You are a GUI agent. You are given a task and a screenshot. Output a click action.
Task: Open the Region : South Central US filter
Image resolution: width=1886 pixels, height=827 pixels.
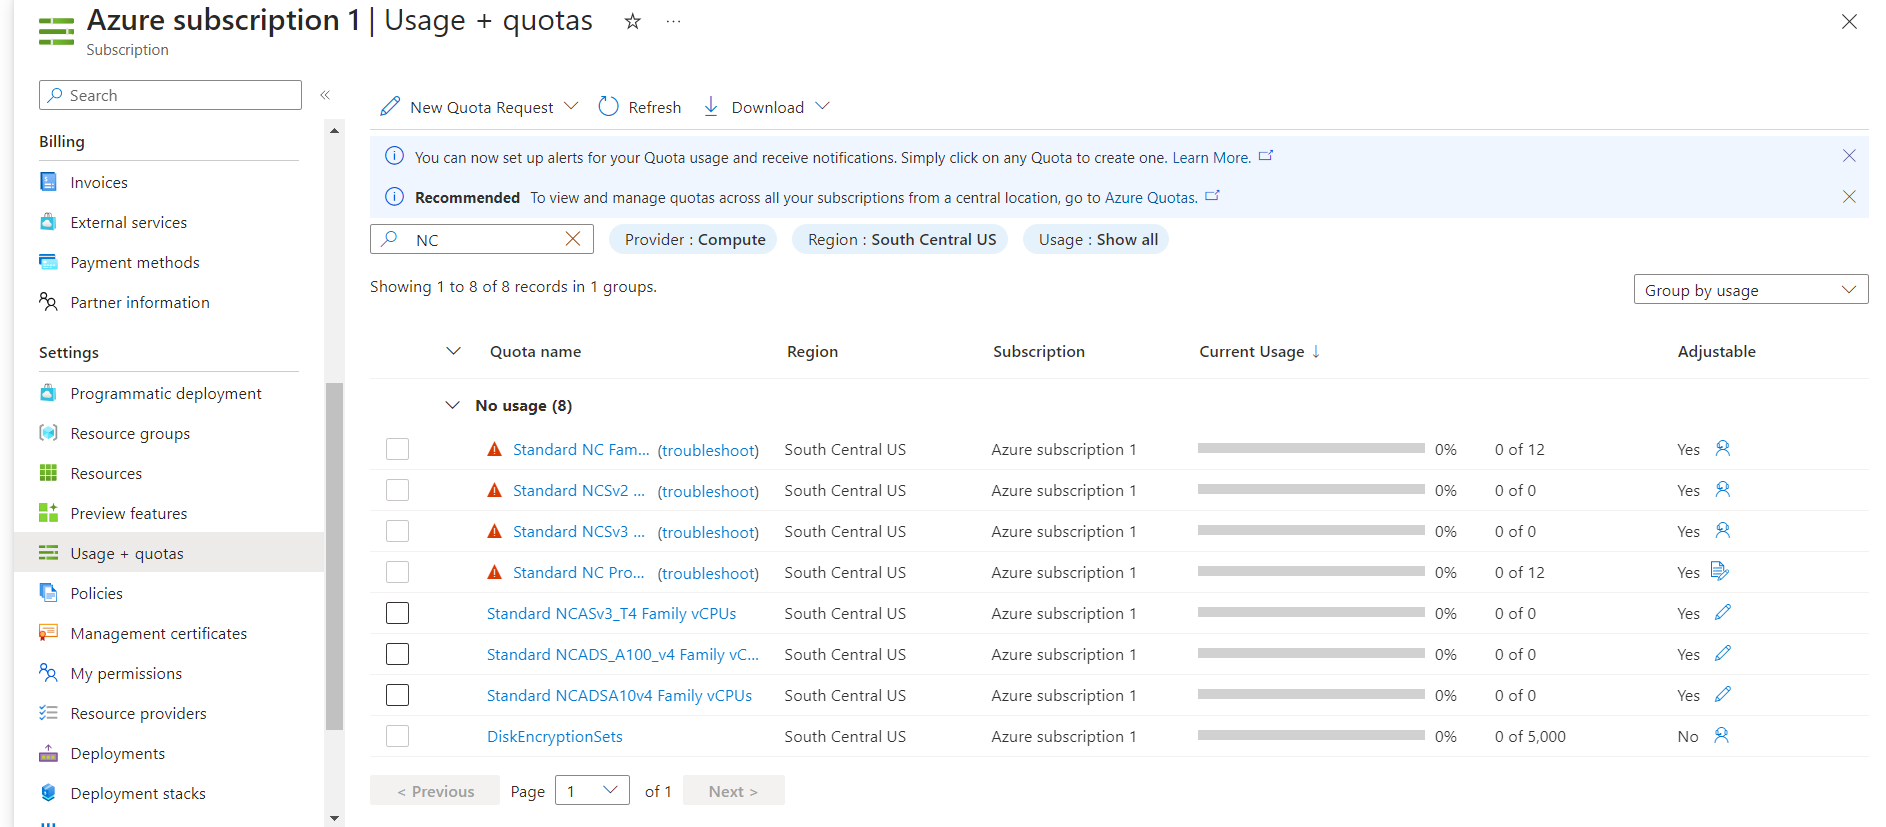point(900,239)
